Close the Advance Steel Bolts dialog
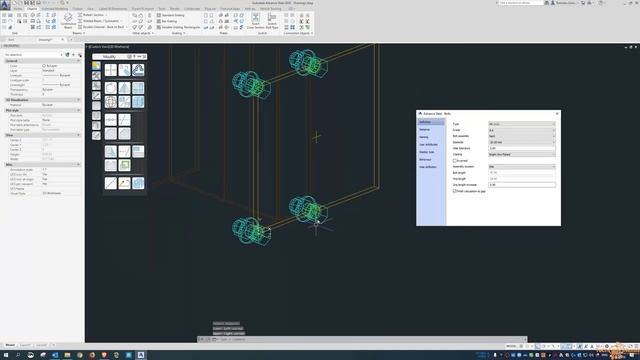This screenshot has width=640, height=360. pyautogui.click(x=557, y=113)
